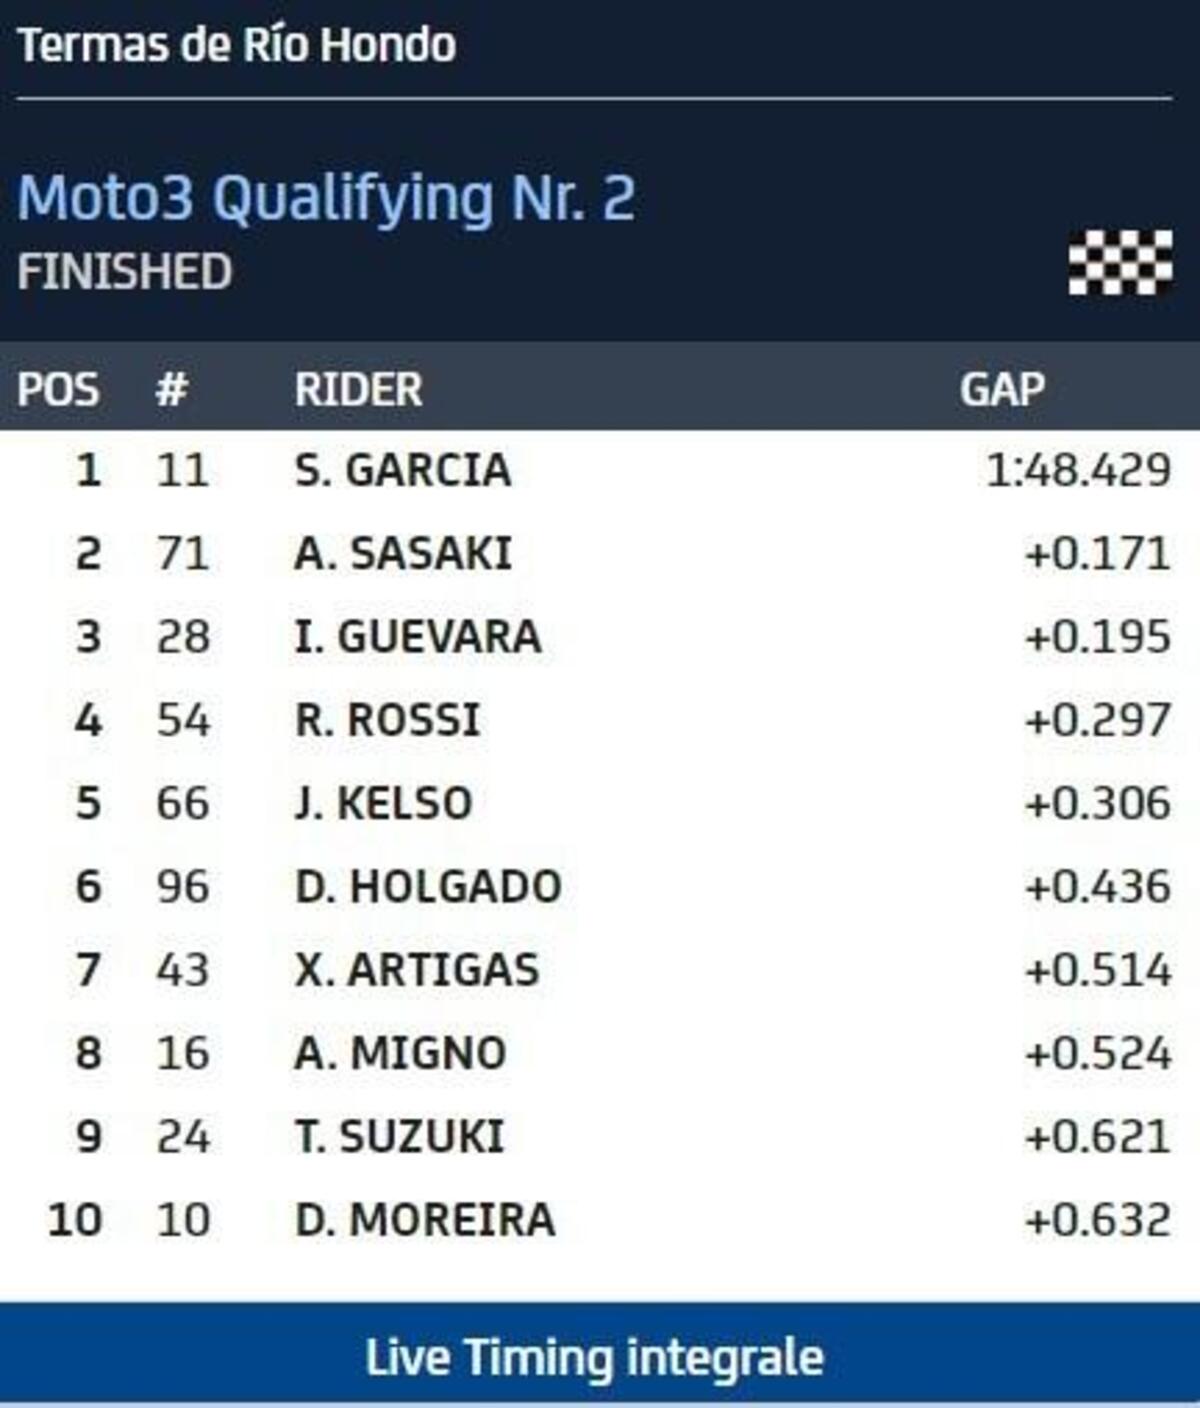1200x1408 pixels.
Task: Click T. Suzuki rider name
Action: click(x=399, y=1137)
